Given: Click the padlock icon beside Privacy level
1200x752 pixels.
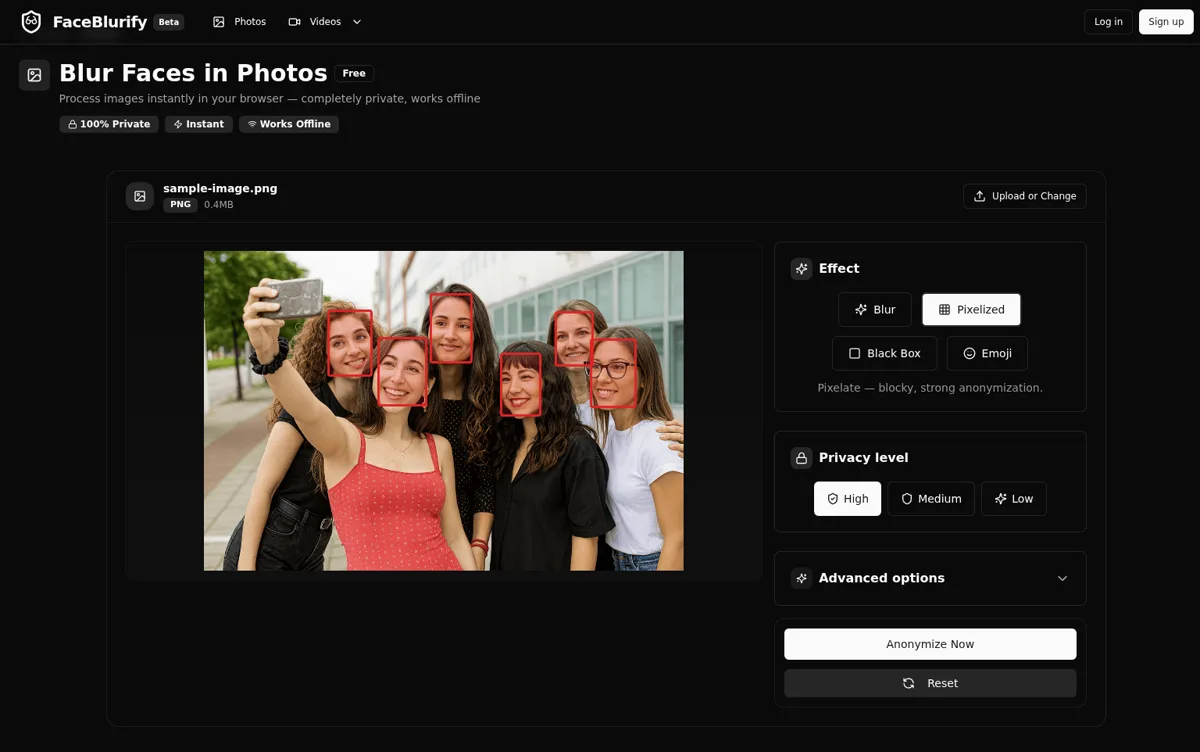Looking at the screenshot, I should [801, 457].
